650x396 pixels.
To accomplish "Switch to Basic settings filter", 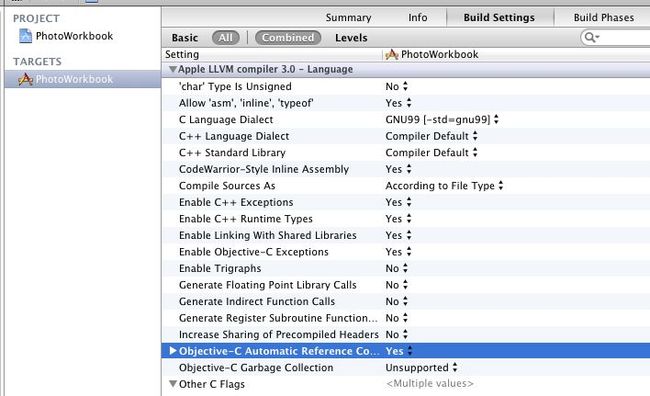I will [185, 38].
